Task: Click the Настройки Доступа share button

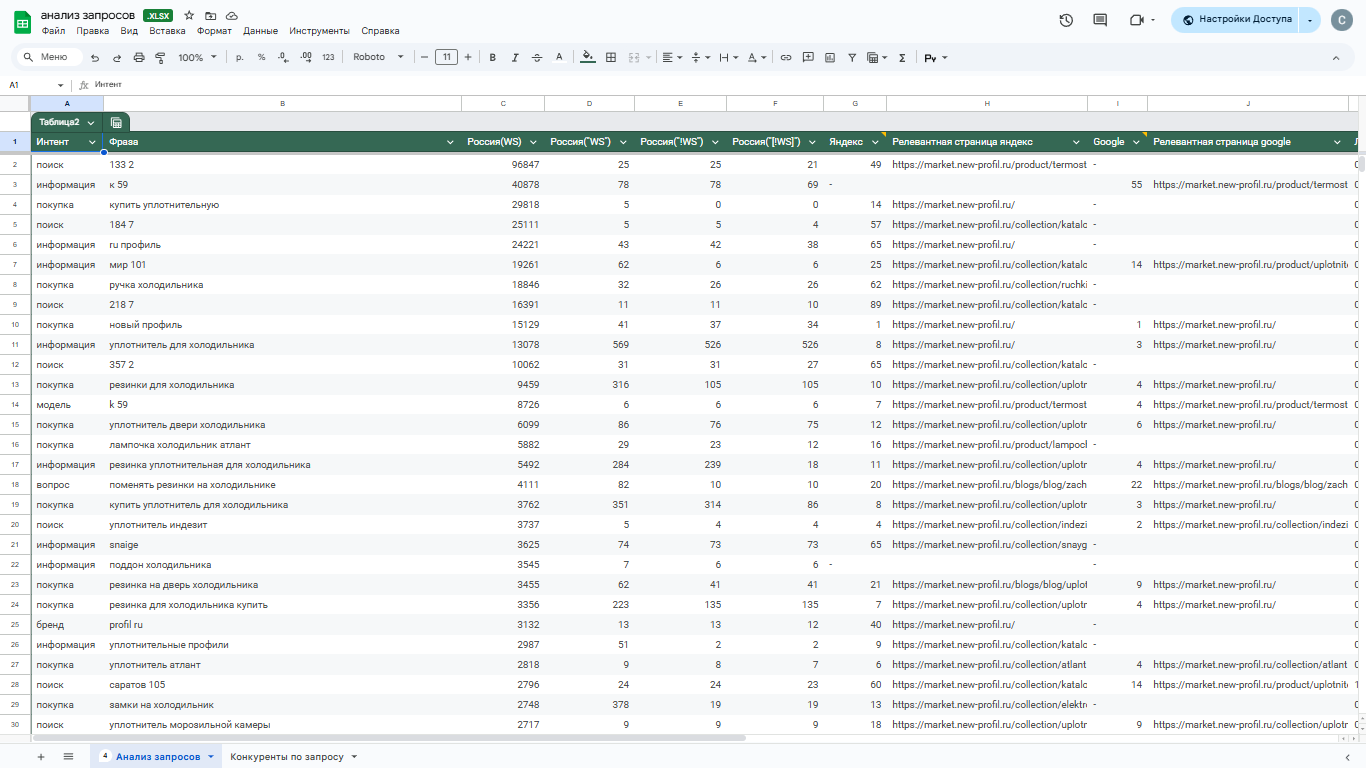Action: 1236,19
